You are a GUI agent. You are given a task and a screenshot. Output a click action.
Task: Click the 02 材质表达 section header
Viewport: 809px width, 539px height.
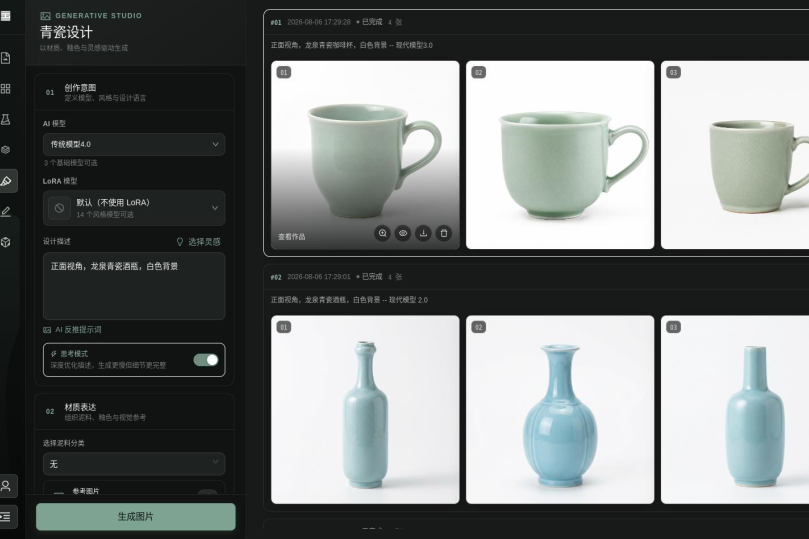(x=134, y=412)
